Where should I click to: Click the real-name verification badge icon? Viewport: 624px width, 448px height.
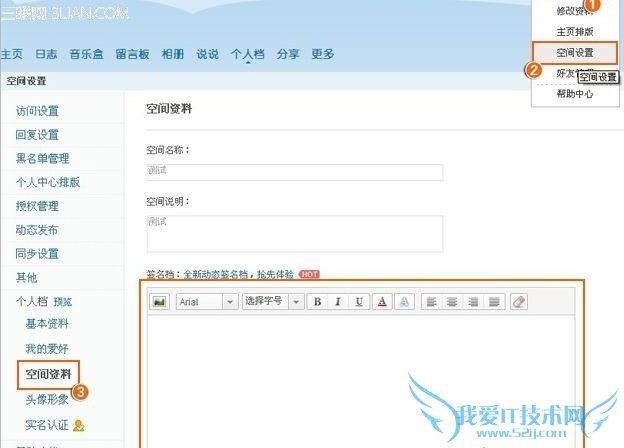click(x=78, y=425)
